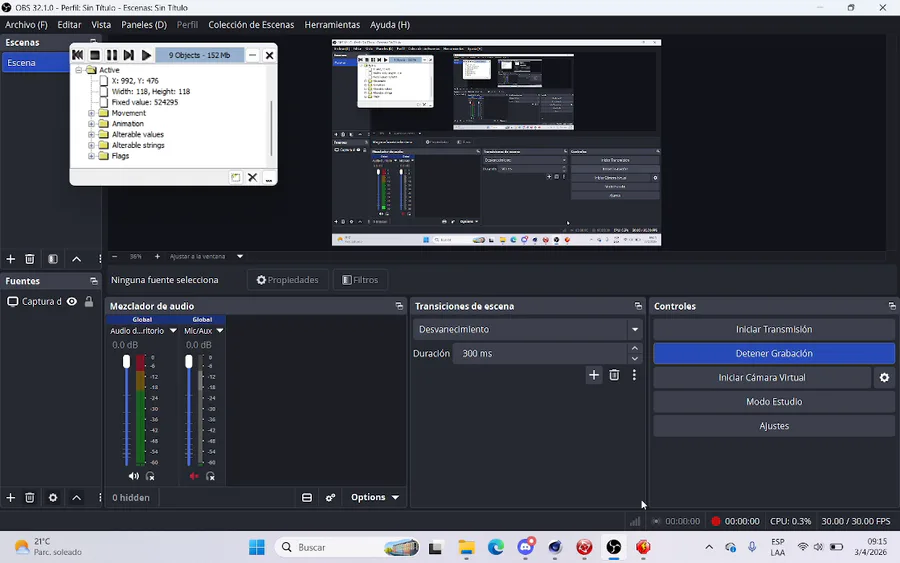This screenshot has height=563, width=900.
Task: Open the audio mixer Options dropdown
Action: 375,498
